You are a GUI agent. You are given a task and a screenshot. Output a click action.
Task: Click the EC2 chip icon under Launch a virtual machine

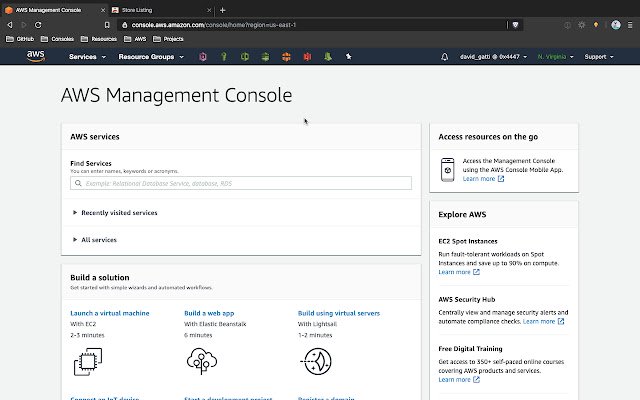88,362
